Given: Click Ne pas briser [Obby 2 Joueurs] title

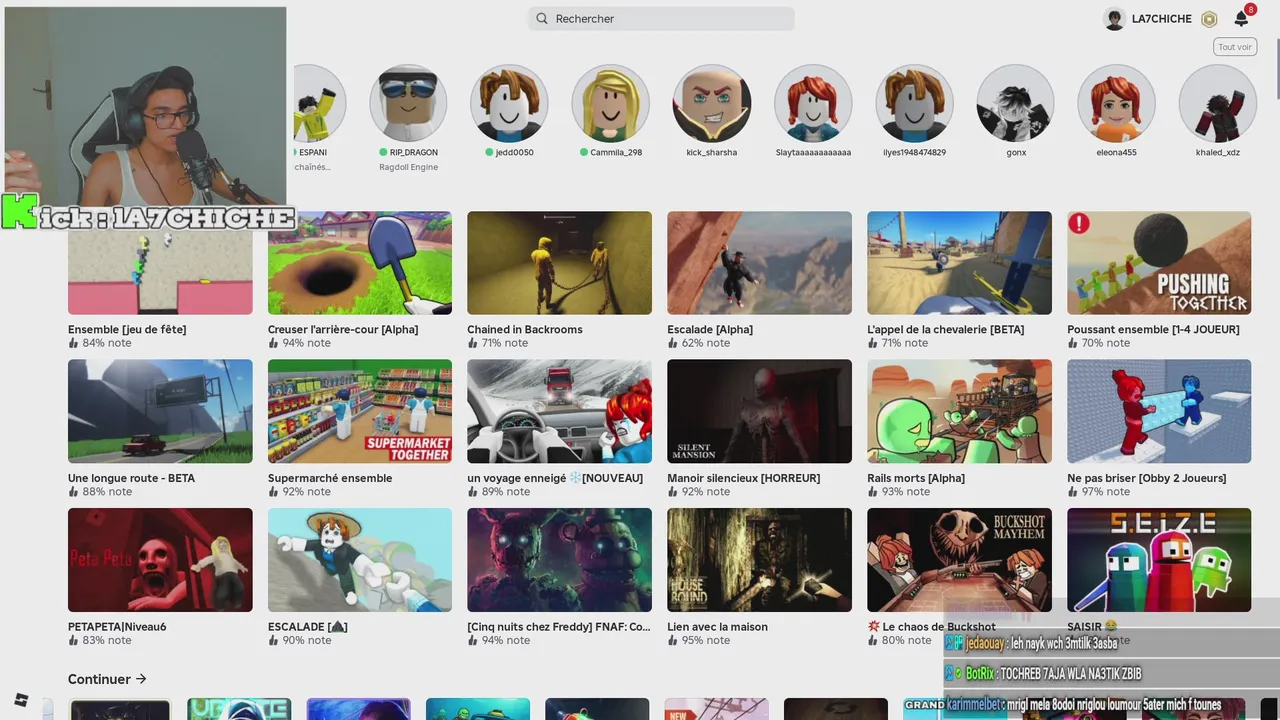Looking at the screenshot, I should 1147,478.
